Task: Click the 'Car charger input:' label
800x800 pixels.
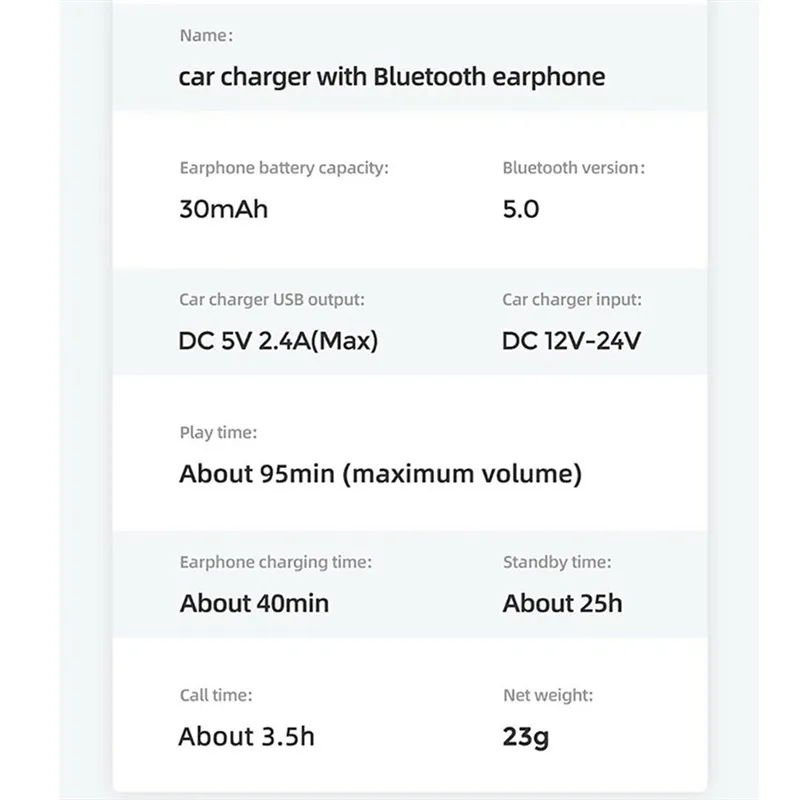Action: [572, 299]
